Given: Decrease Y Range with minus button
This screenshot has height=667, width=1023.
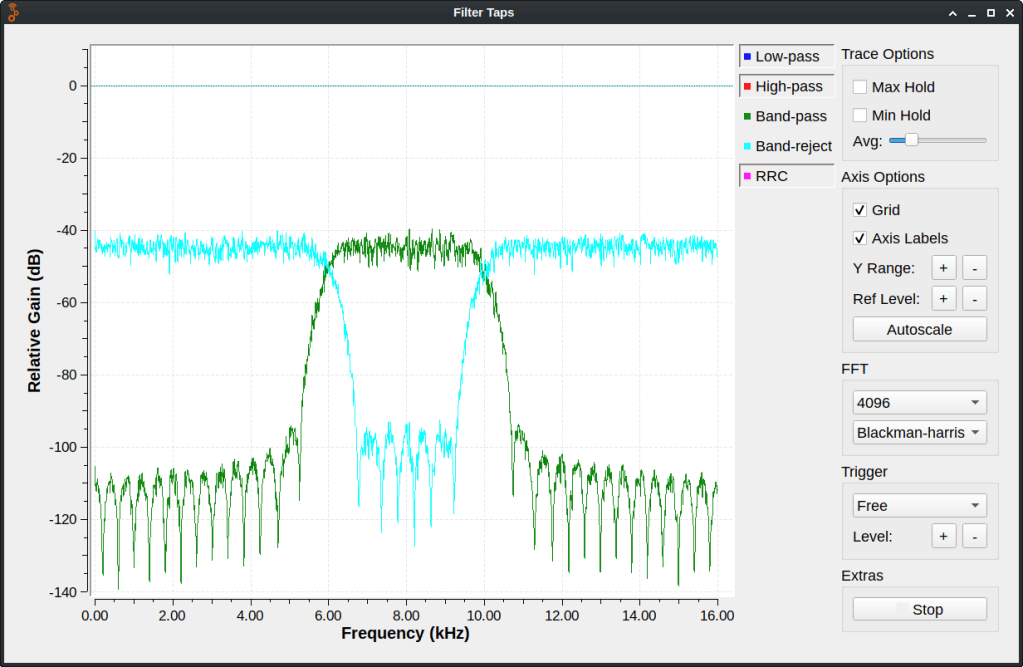Looking at the screenshot, I should pyautogui.click(x=974, y=268).
